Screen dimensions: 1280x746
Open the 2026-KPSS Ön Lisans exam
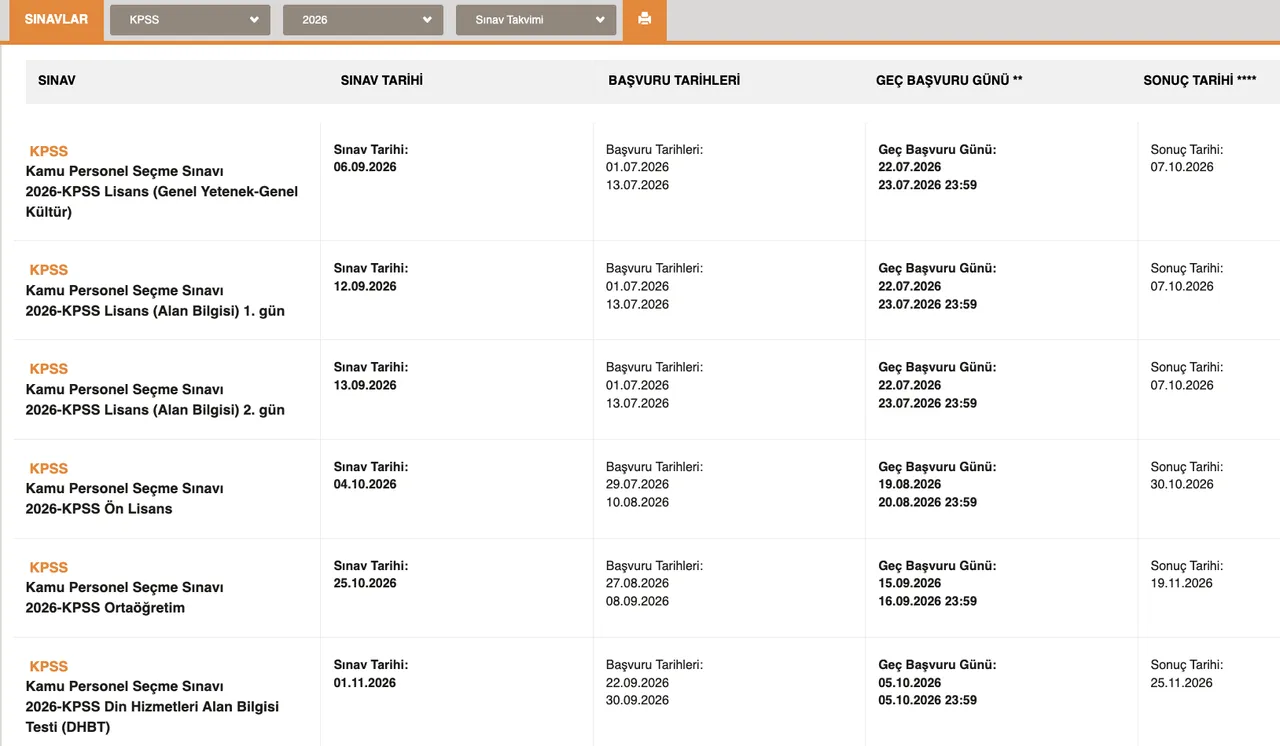click(x=99, y=508)
